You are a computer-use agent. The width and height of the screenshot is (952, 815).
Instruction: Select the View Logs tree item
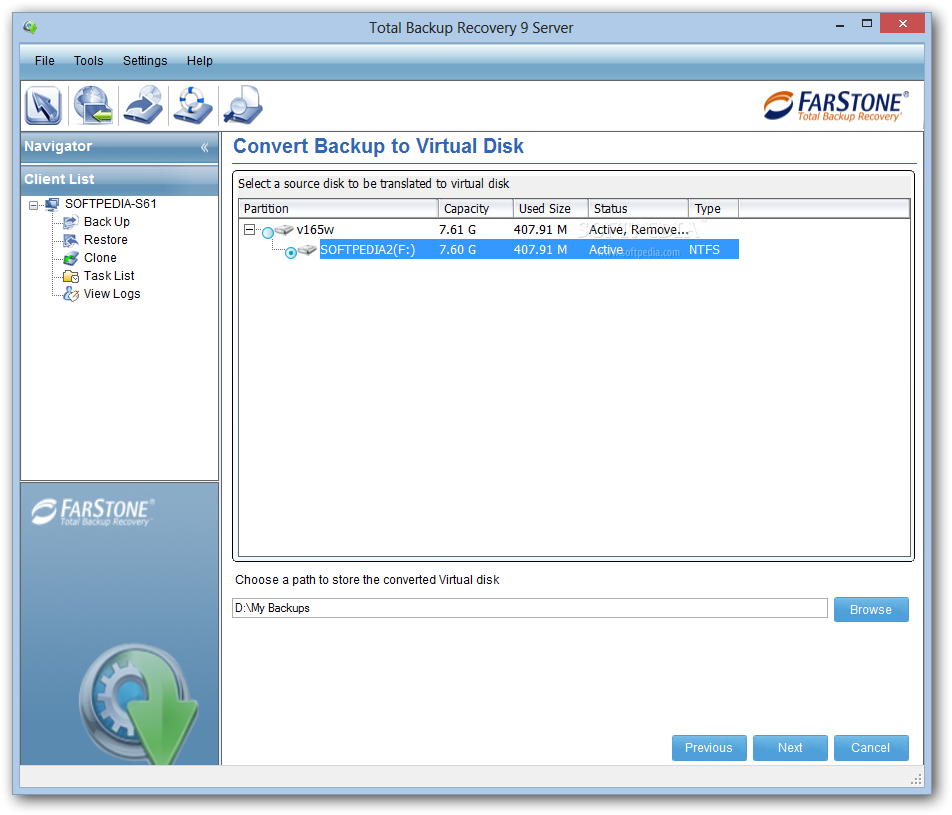(x=112, y=294)
